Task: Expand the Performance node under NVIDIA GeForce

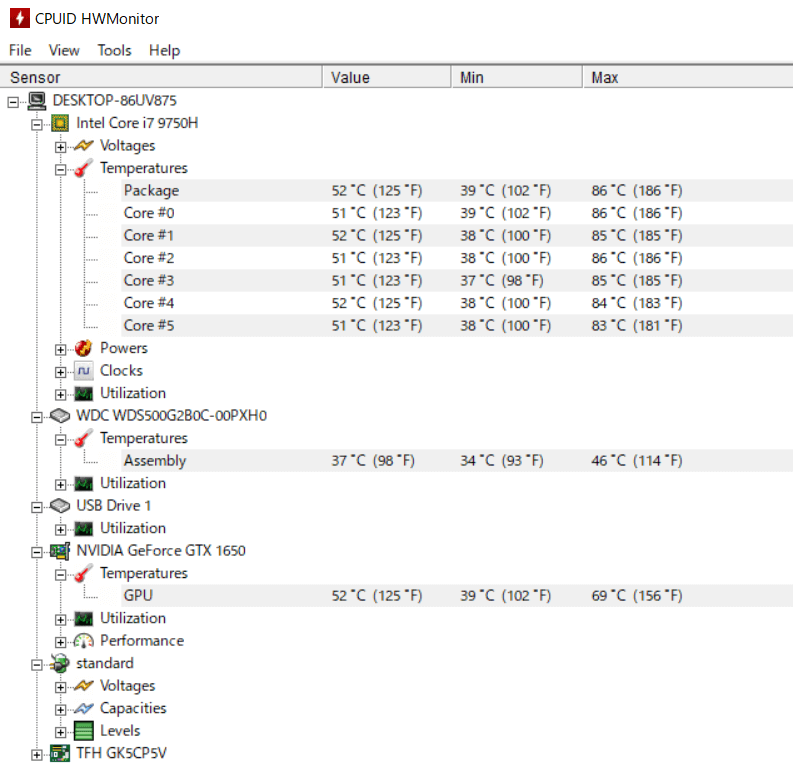Action: point(60,642)
